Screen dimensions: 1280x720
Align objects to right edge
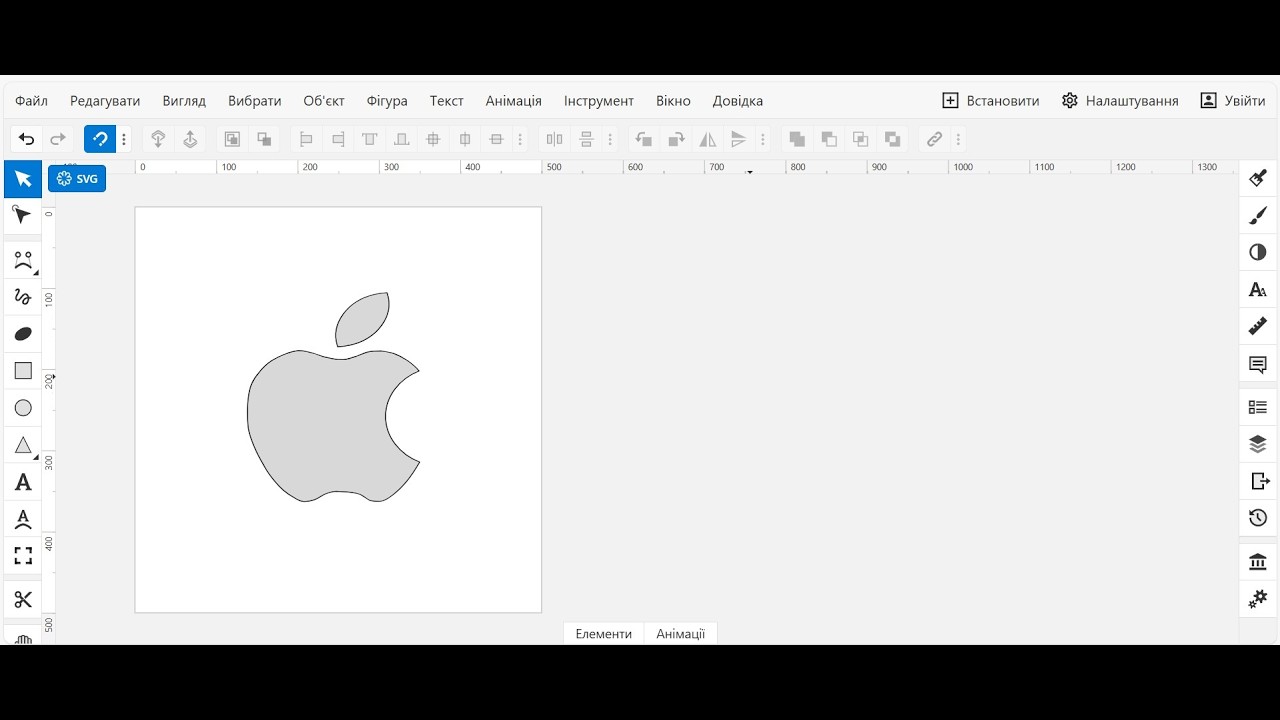click(x=338, y=139)
